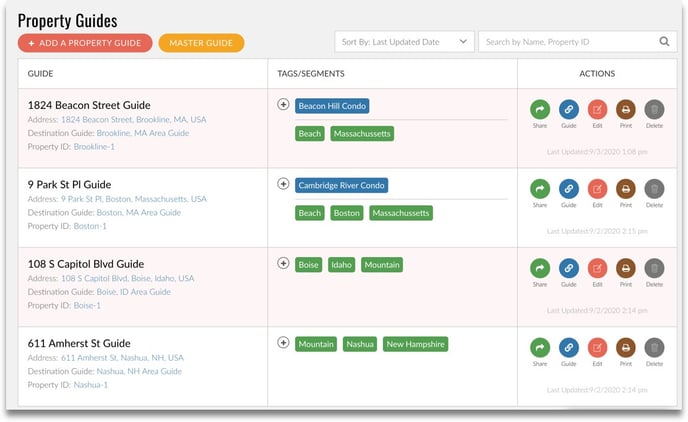
Task: Print the 9 Park St Pl Guide
Action: [x=625, y=188]
